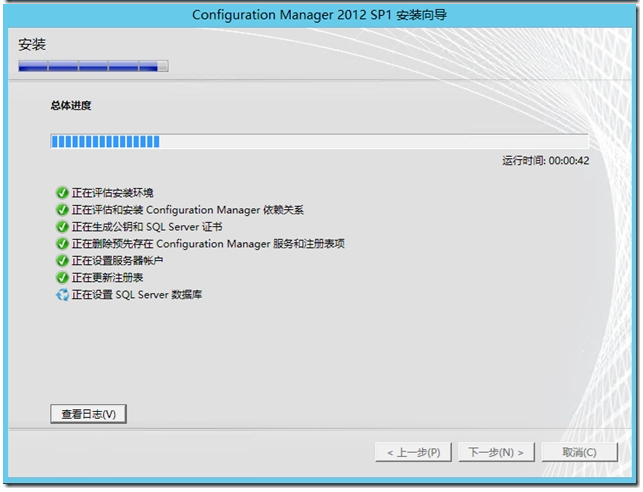
Task: Click the check icon beside 正在设置服务器帐户
Action: coord(62,261)
